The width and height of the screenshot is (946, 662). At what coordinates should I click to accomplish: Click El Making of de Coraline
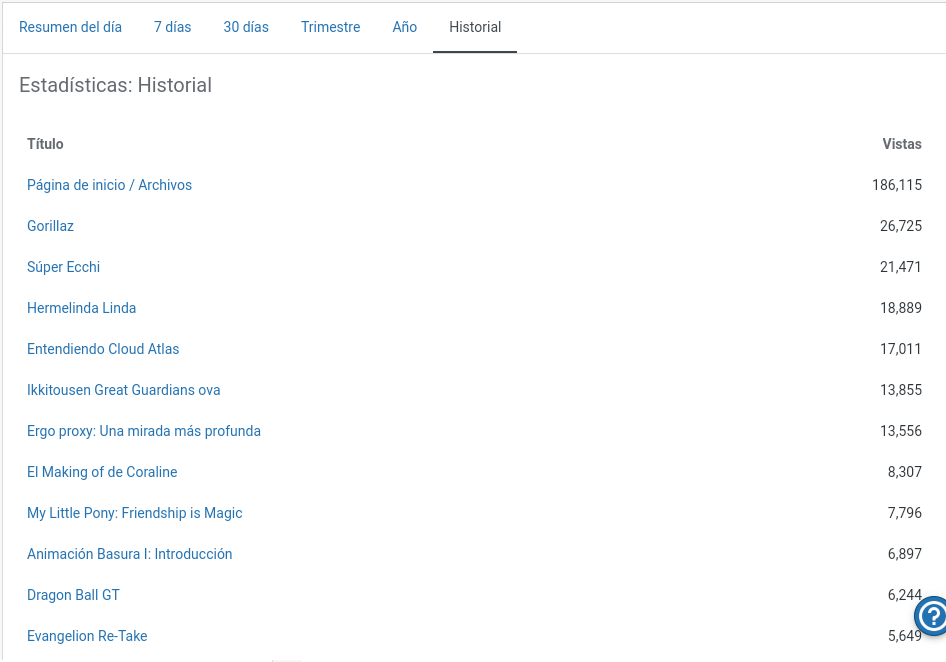point(102,472)
